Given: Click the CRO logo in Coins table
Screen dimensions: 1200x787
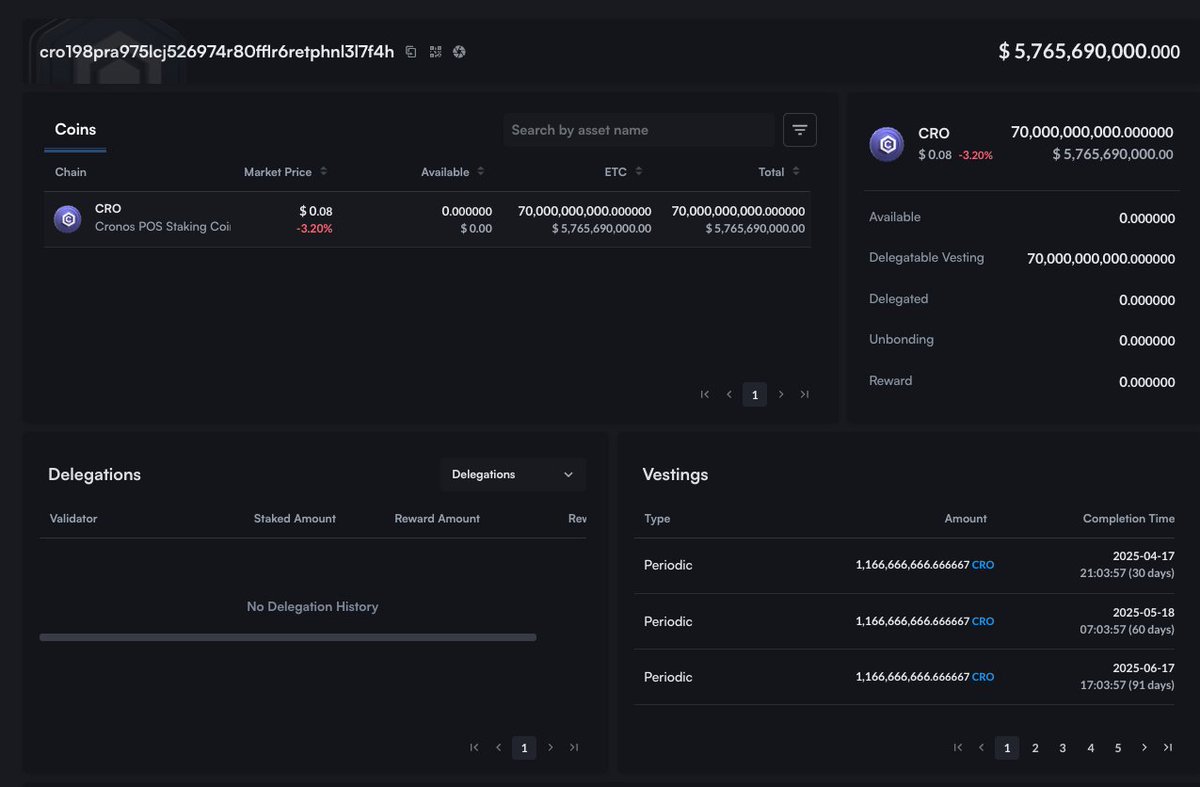Looking at the screenshot, I should (x=67, y=219).
